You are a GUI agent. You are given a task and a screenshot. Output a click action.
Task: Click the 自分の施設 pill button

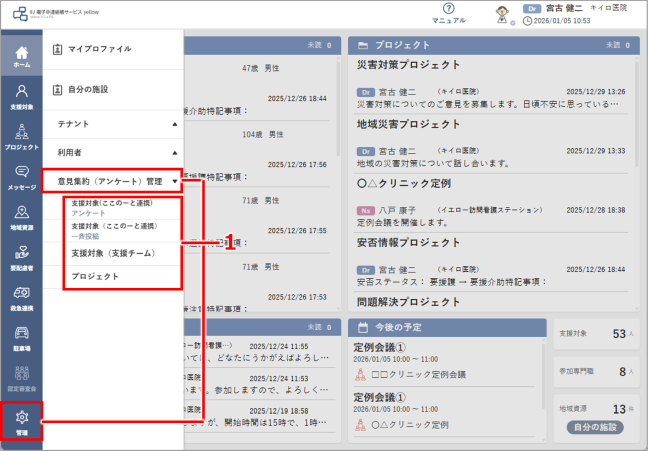click(595, 427)
